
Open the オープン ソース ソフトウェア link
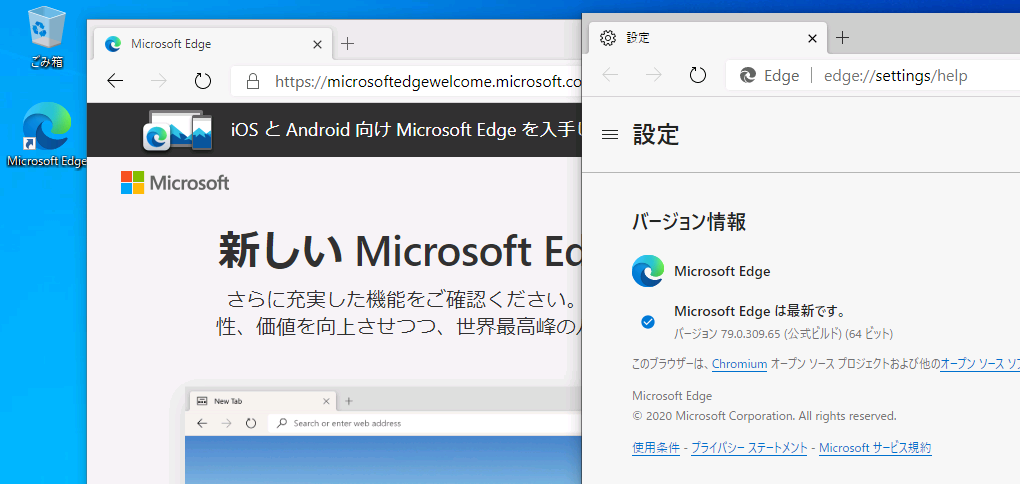(x=980, y=364)
